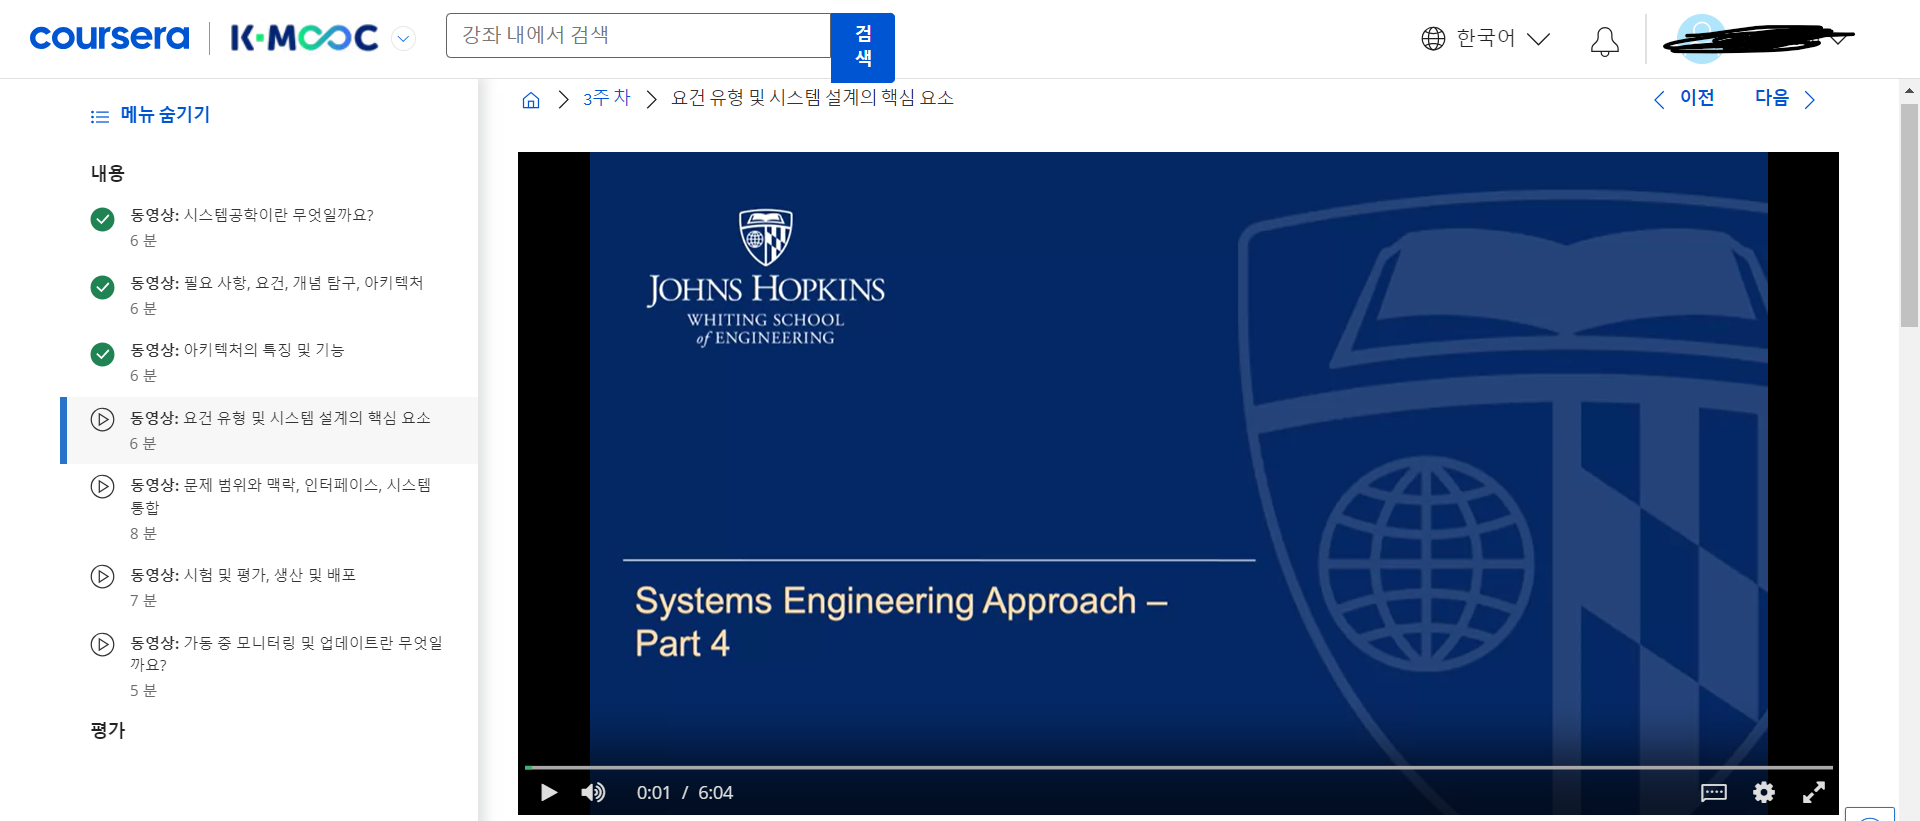The width and height of the screenshot is (1920, 821).
Task: Open video 필요 사항, 요건, 개념 탐구, 아키텍처
Action: pos(269,295)
